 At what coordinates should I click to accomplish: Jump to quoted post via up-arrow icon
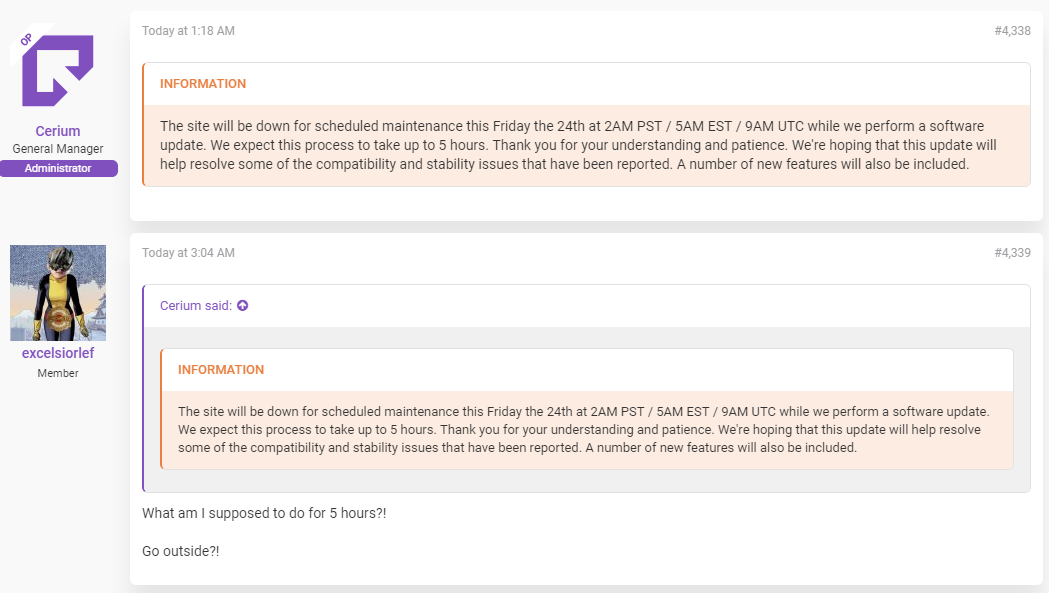point(243,305)
